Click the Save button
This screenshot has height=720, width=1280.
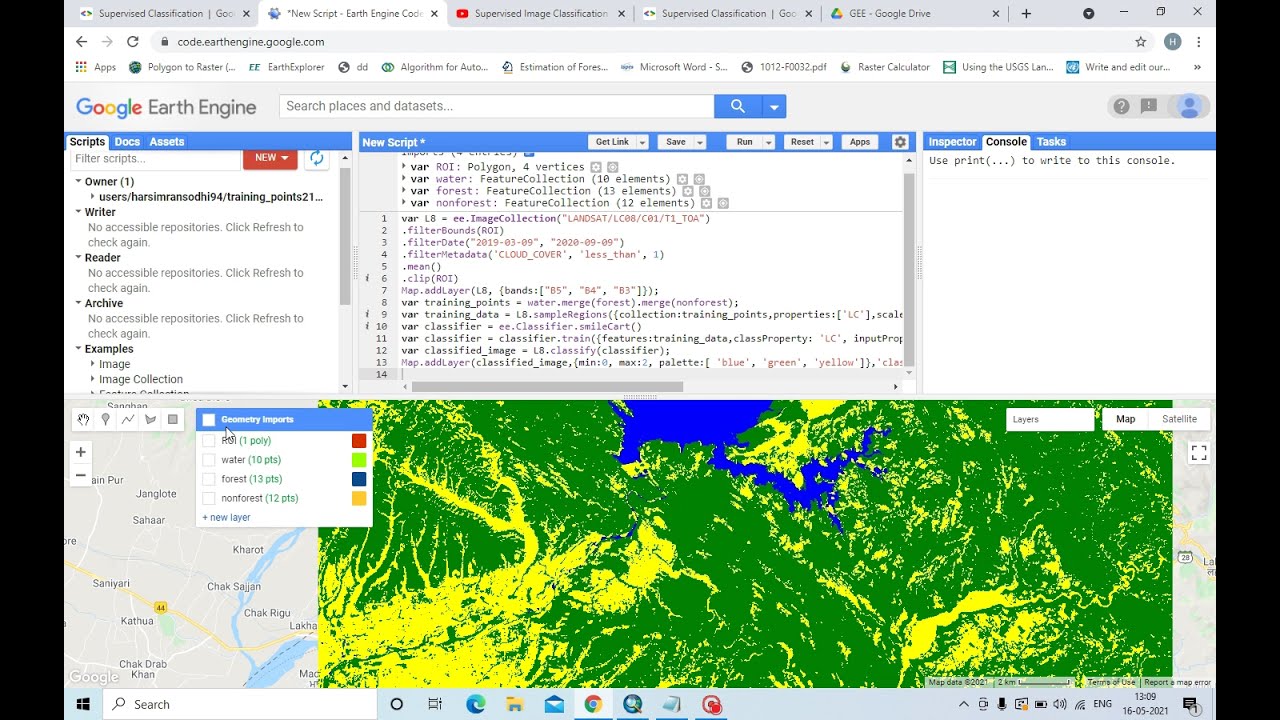(x=676, y=142)
